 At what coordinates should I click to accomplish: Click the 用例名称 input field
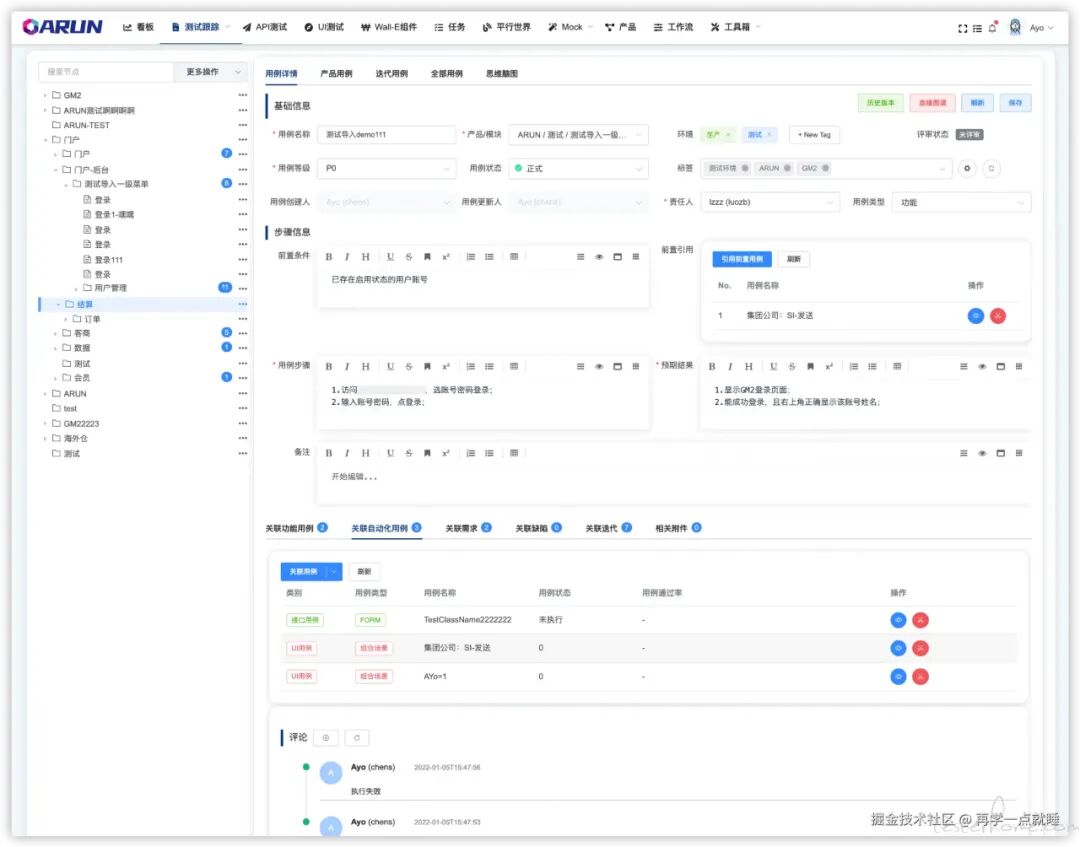pyautogui.click(x=386, y=134)
